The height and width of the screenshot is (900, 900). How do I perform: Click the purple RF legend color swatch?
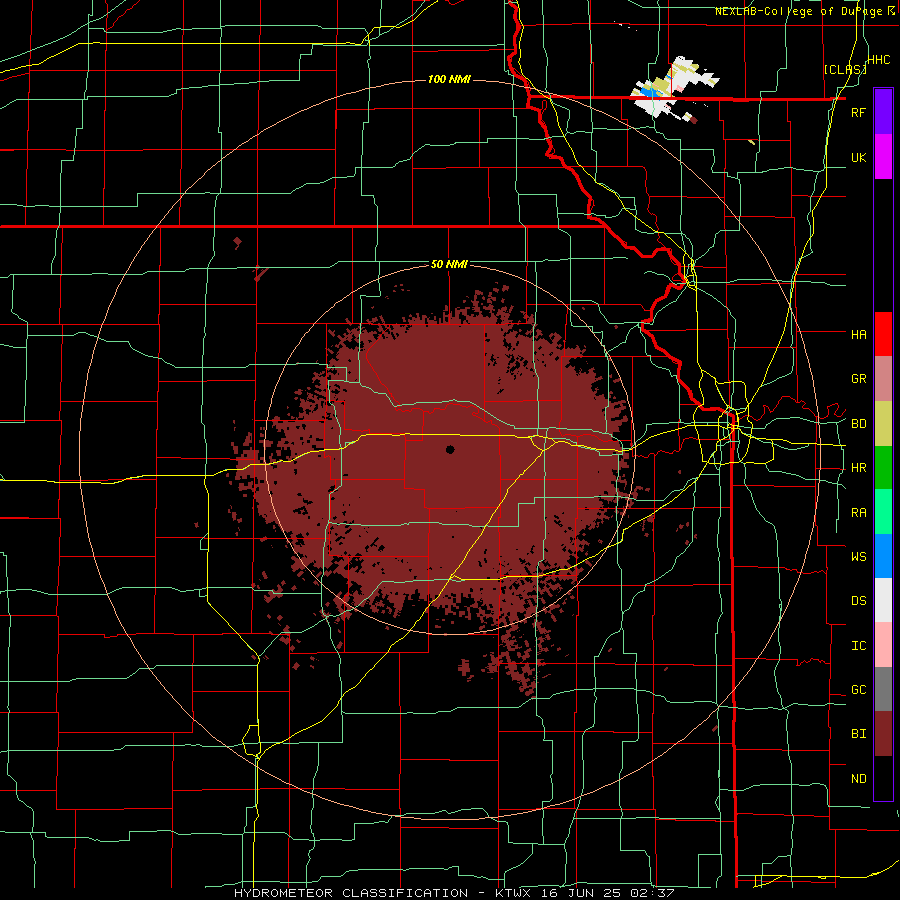883,112
